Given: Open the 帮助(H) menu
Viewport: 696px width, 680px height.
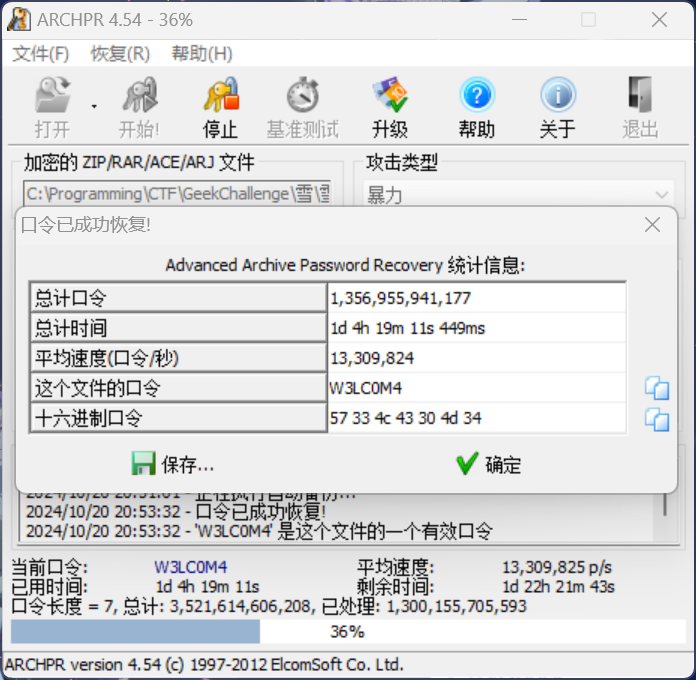Looking at the screenshot, I should (202, 54).
